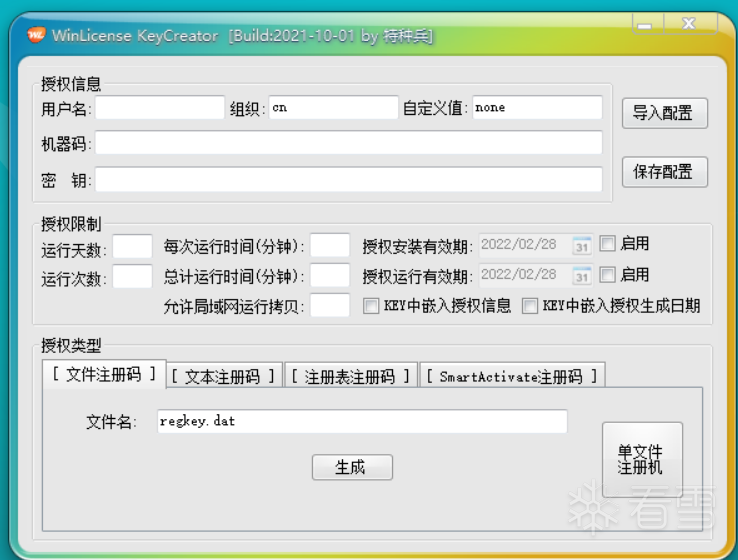This screenshot has width=738, height=560.
Task: Open the SmartActivate注册码 tab
Action: [x=512, y=376]
